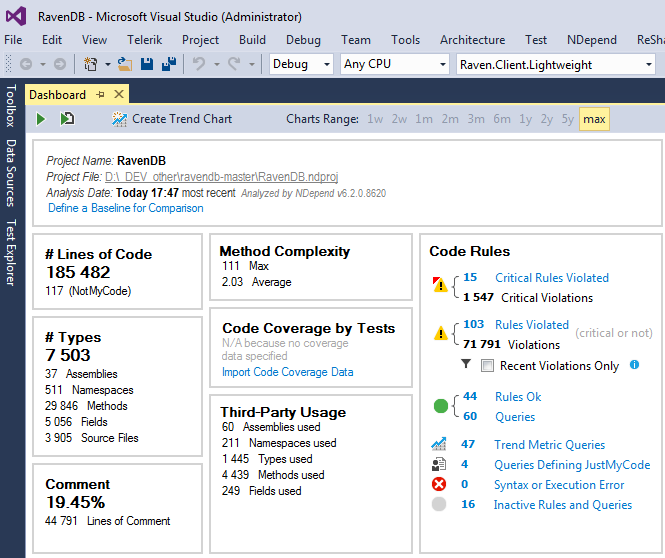Expand the Undo history dropdown arrow
The image size is (665, 558).
point(217,64)
